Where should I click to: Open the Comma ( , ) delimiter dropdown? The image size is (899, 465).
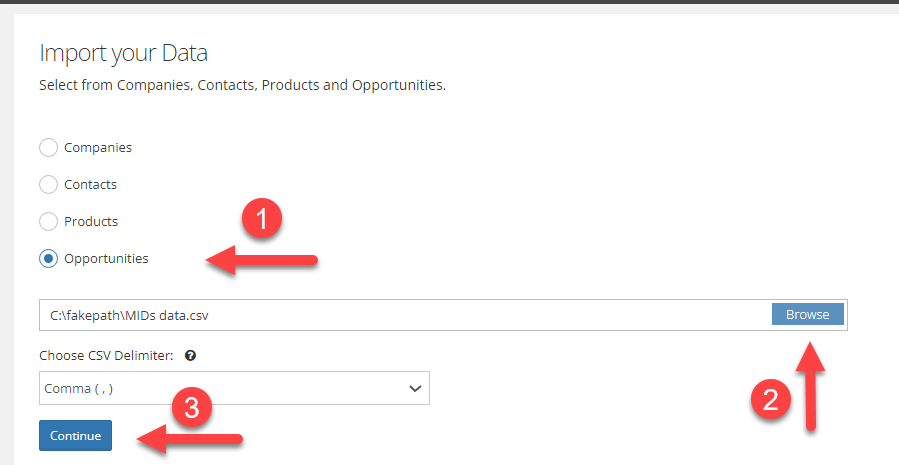[x=234, y=388]
